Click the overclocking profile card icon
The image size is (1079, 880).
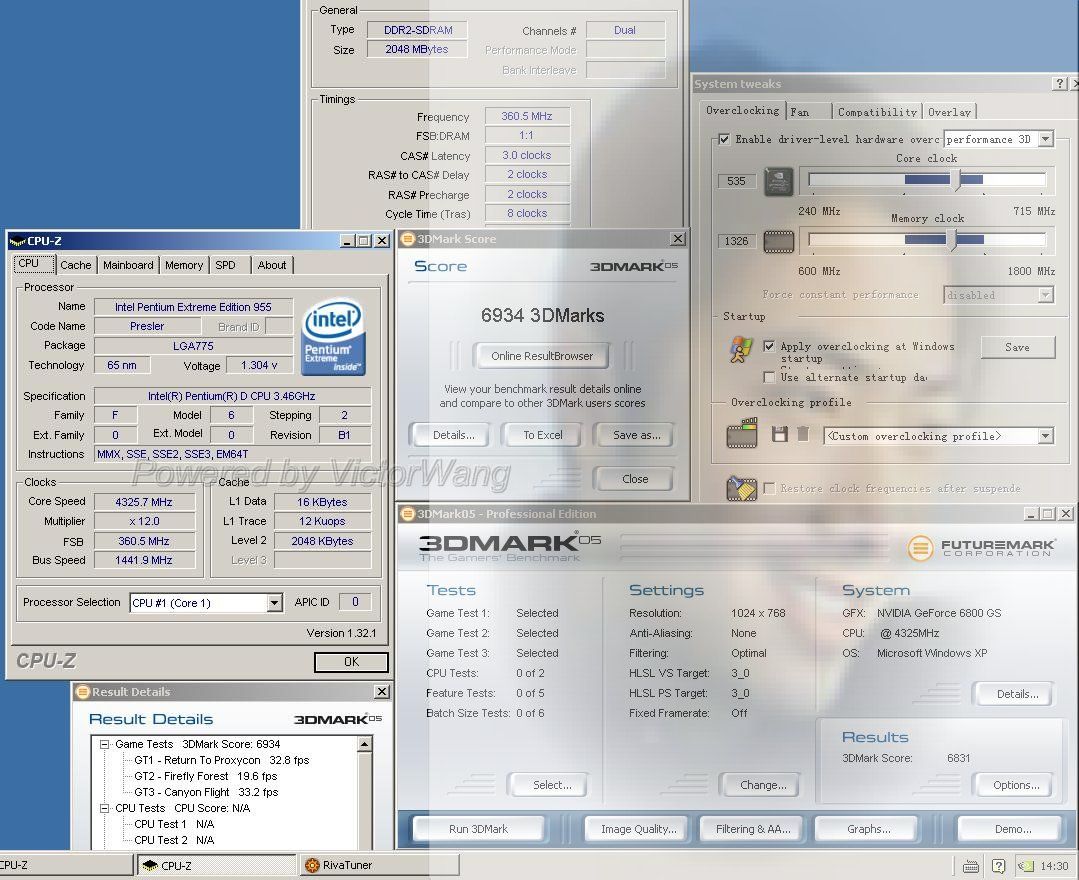(x=742, y=433)
